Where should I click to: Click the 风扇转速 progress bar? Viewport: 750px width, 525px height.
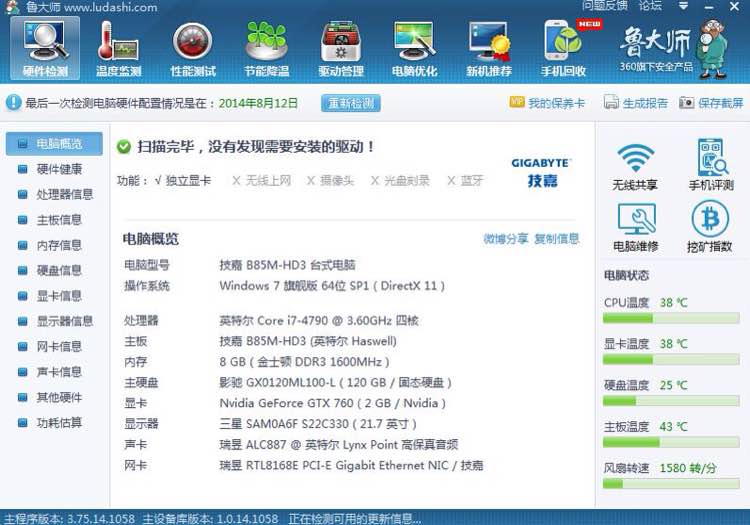(x=671, y=483)
